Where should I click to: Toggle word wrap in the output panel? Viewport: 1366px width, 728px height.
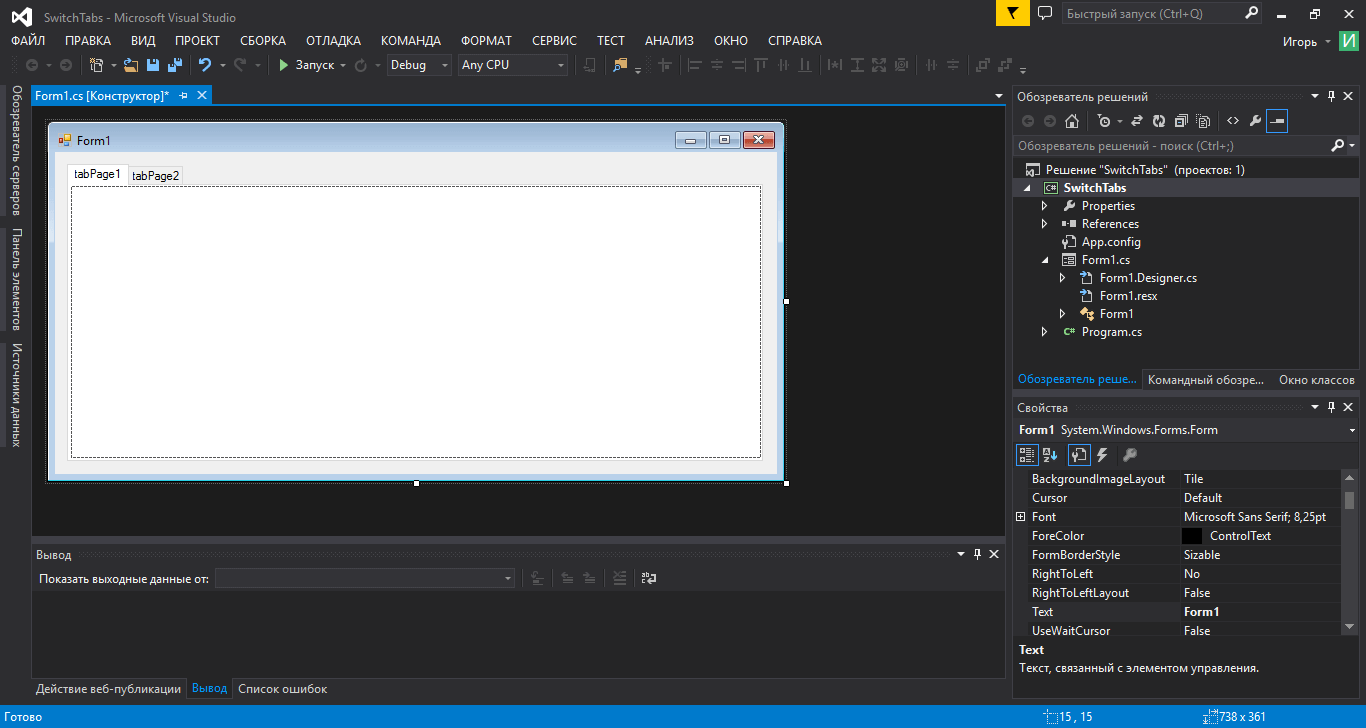pyautogui.click(x=648, y=578)
